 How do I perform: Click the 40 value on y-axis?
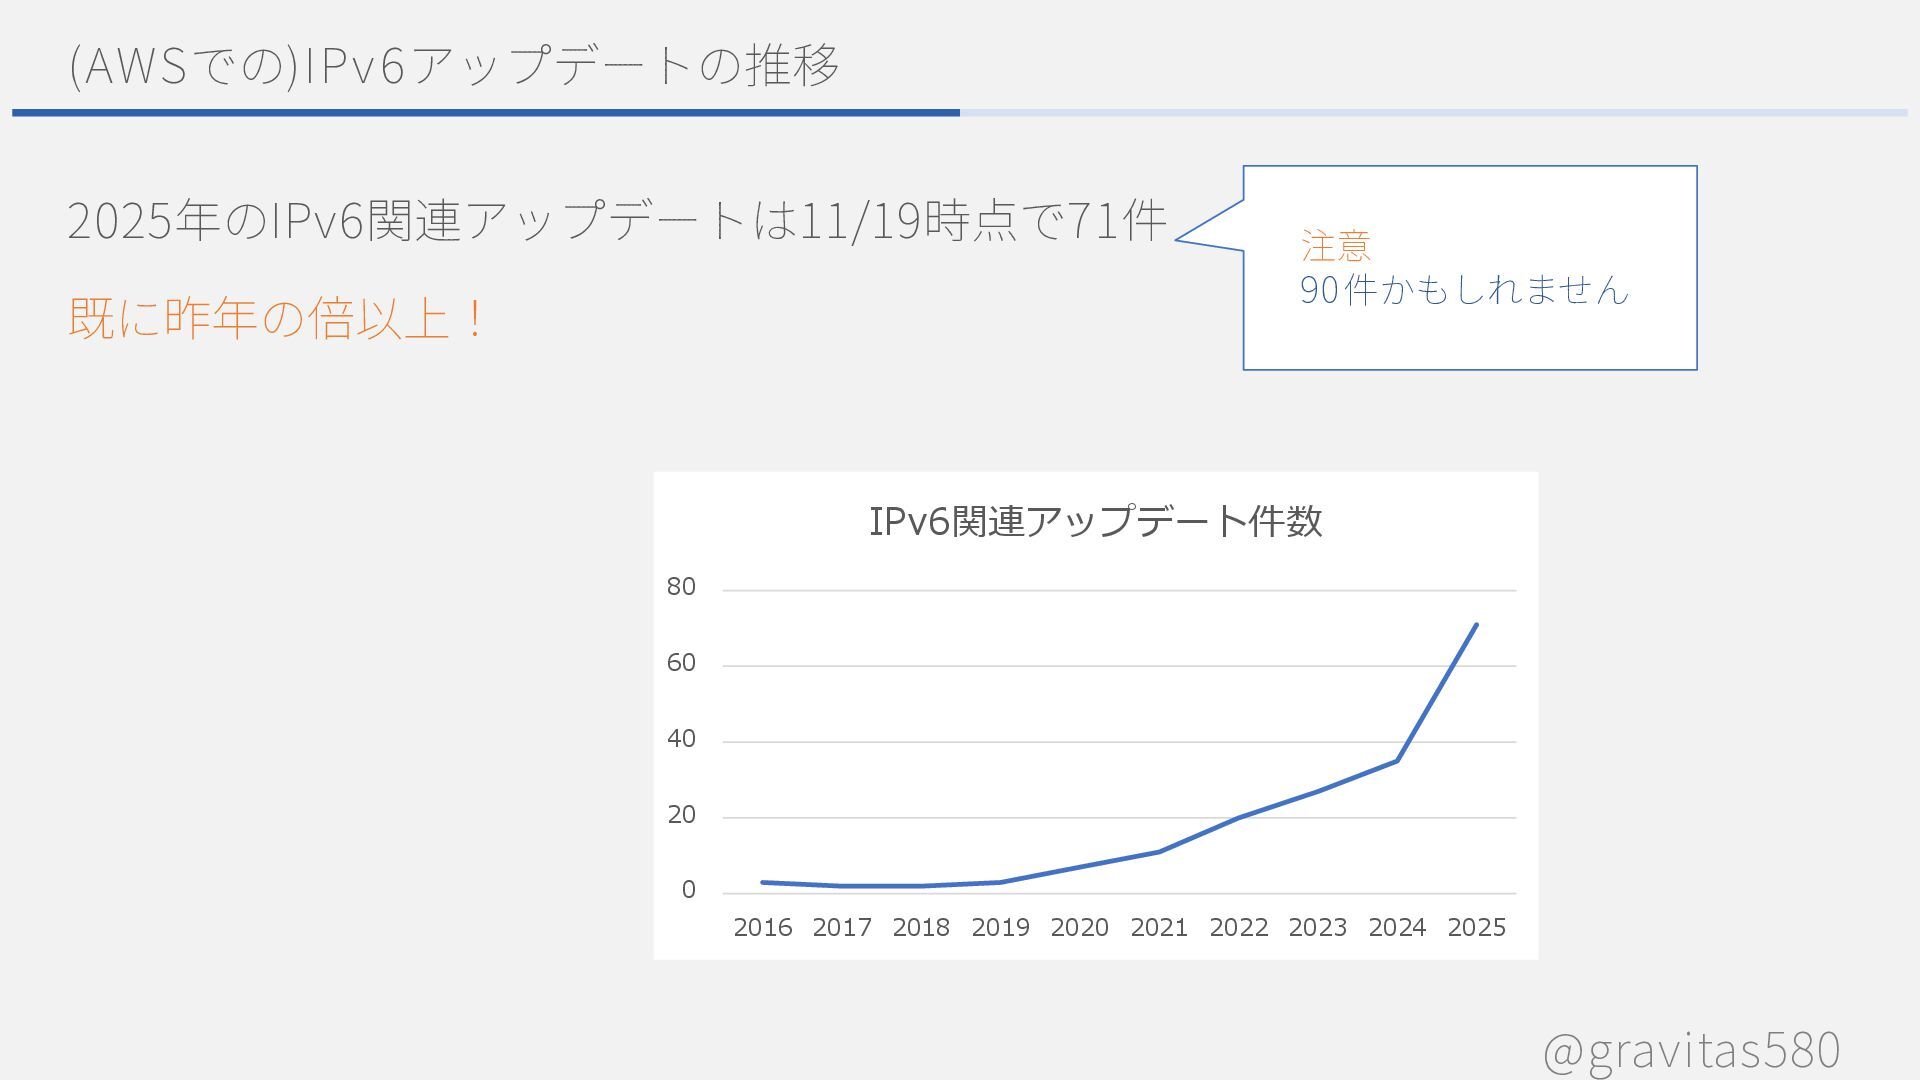pos(681,739)
